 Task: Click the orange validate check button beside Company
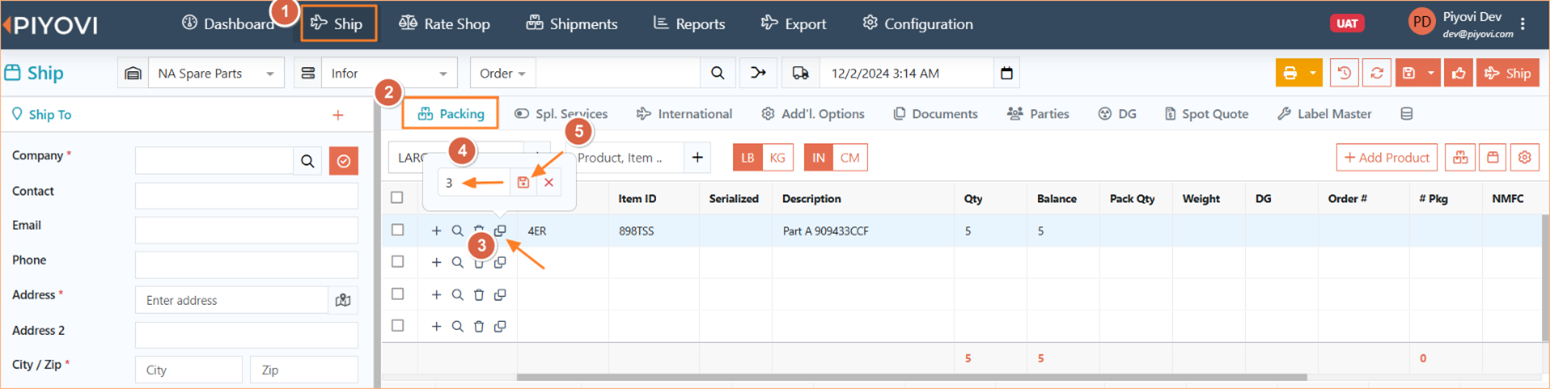pyautogui.click(x=343, y=160)
